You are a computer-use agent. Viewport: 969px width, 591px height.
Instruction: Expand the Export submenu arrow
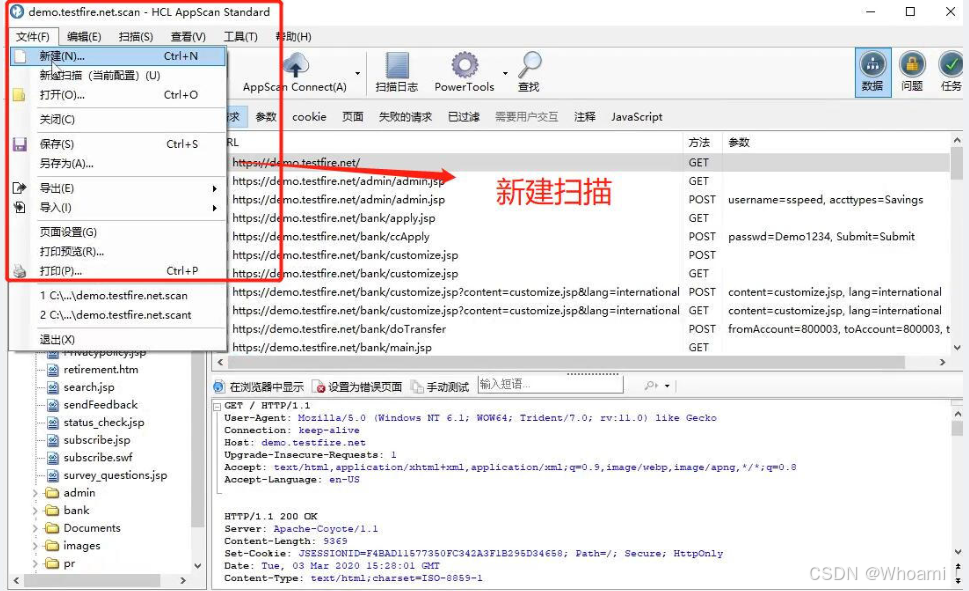click(x=214, y=189)
